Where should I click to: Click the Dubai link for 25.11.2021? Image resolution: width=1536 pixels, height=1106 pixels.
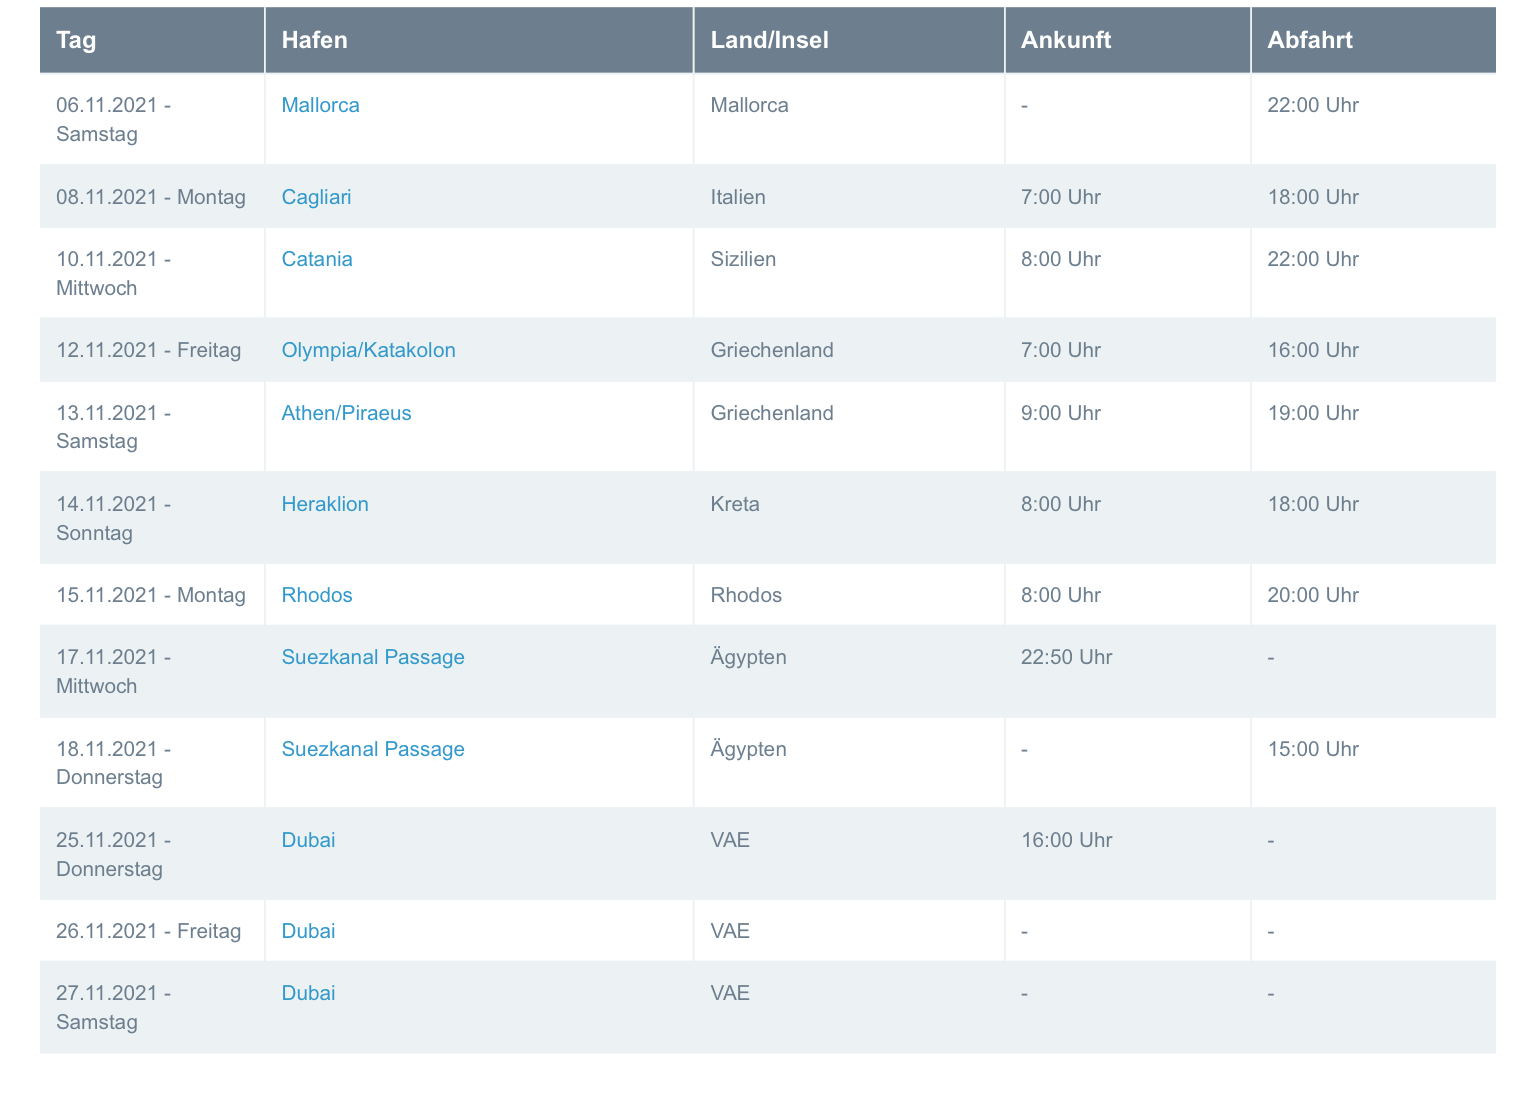coord(308,840)
